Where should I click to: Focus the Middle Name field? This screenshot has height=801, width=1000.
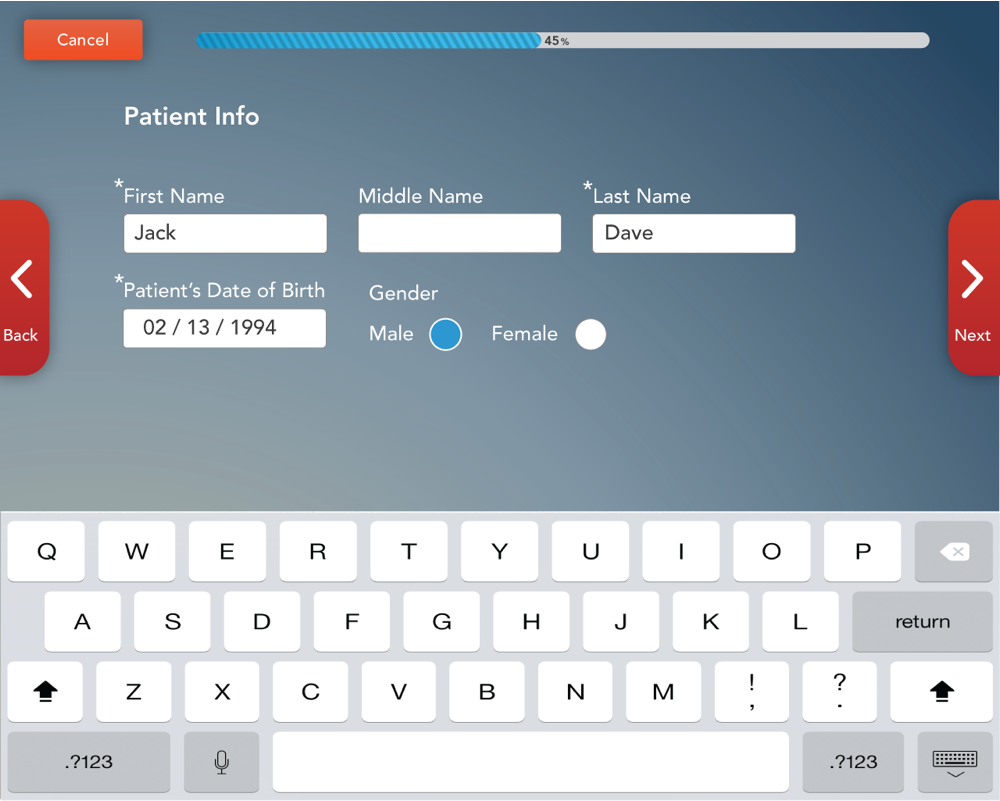pyautogui.click(x=459, y=233)
